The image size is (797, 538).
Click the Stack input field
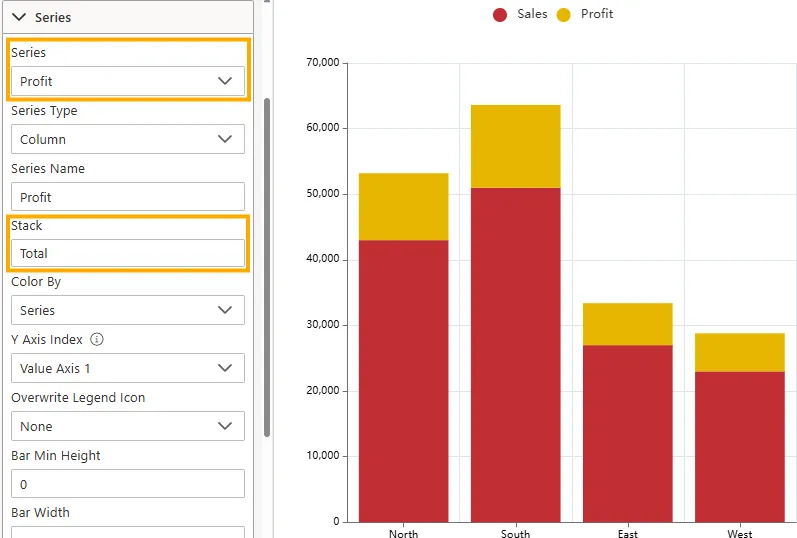(127, 253)
